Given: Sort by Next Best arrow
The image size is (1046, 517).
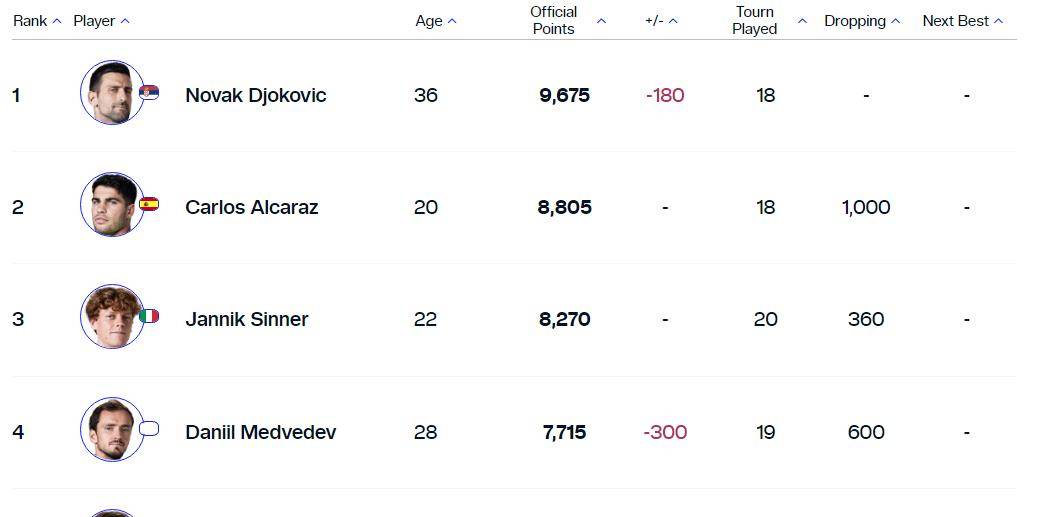Looking at the screenshot, I should point(999,21).
